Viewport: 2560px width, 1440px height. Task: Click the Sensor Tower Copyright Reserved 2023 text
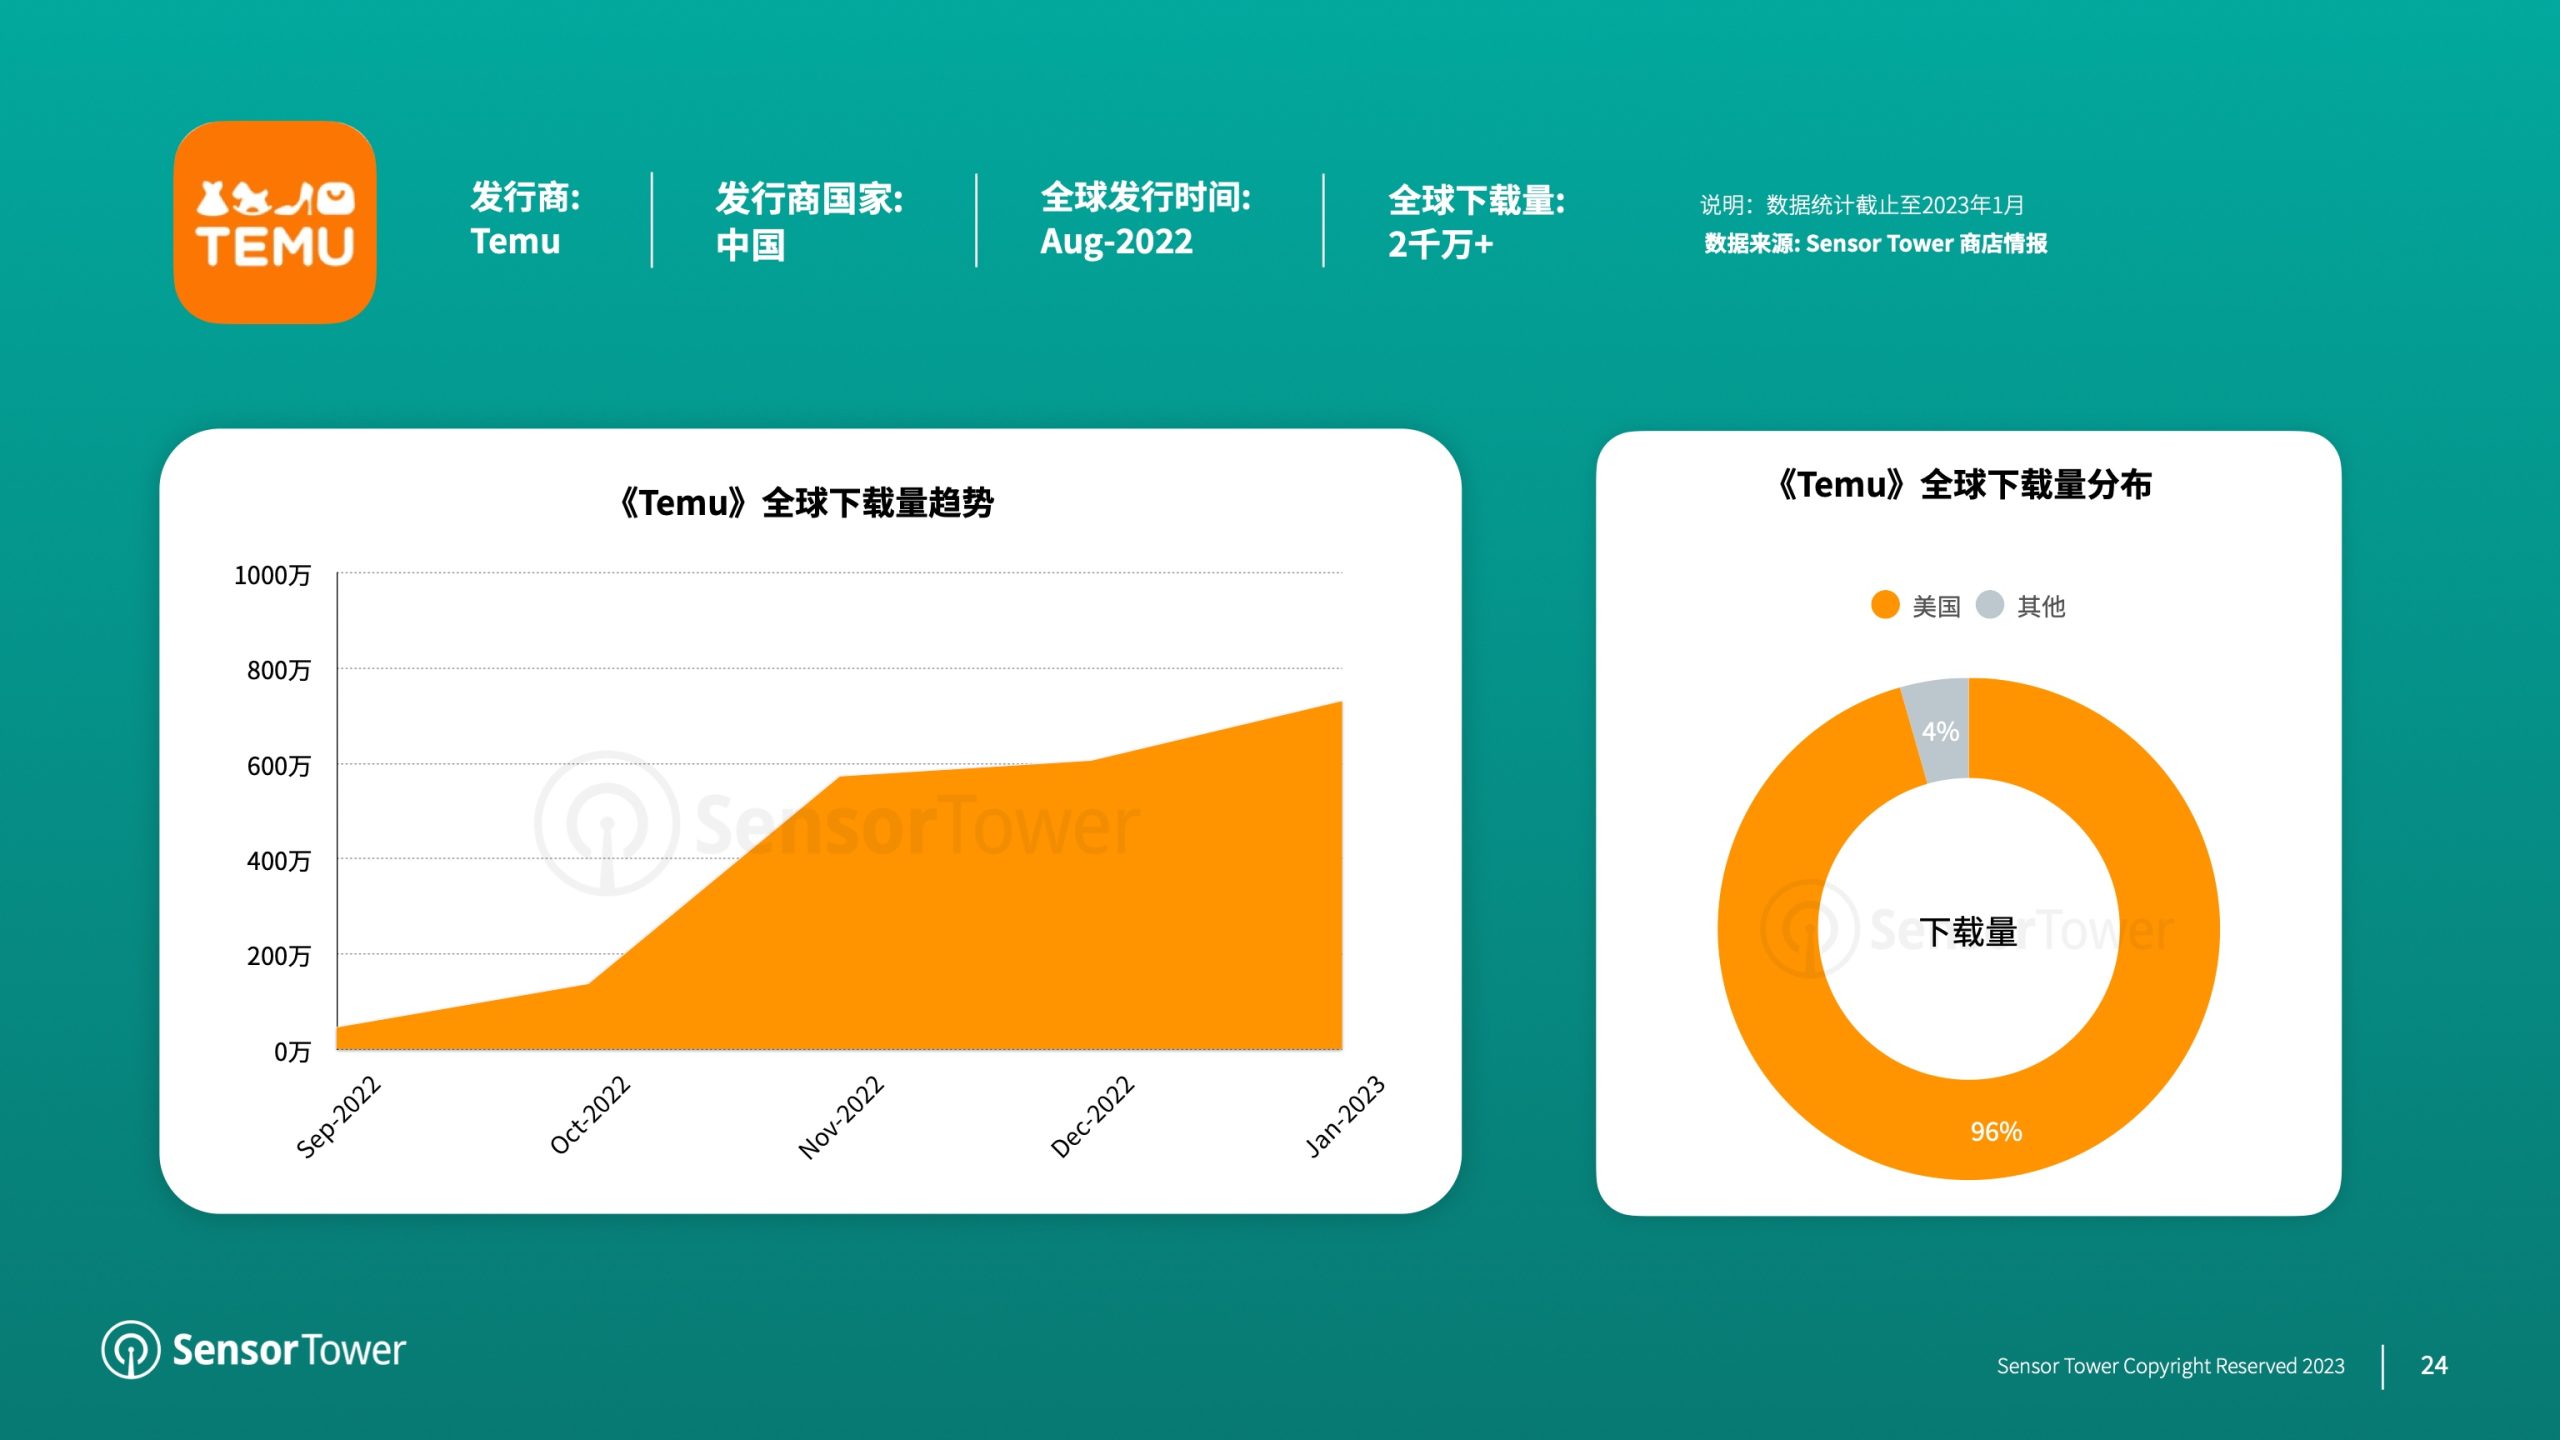coord(2170,1366)
